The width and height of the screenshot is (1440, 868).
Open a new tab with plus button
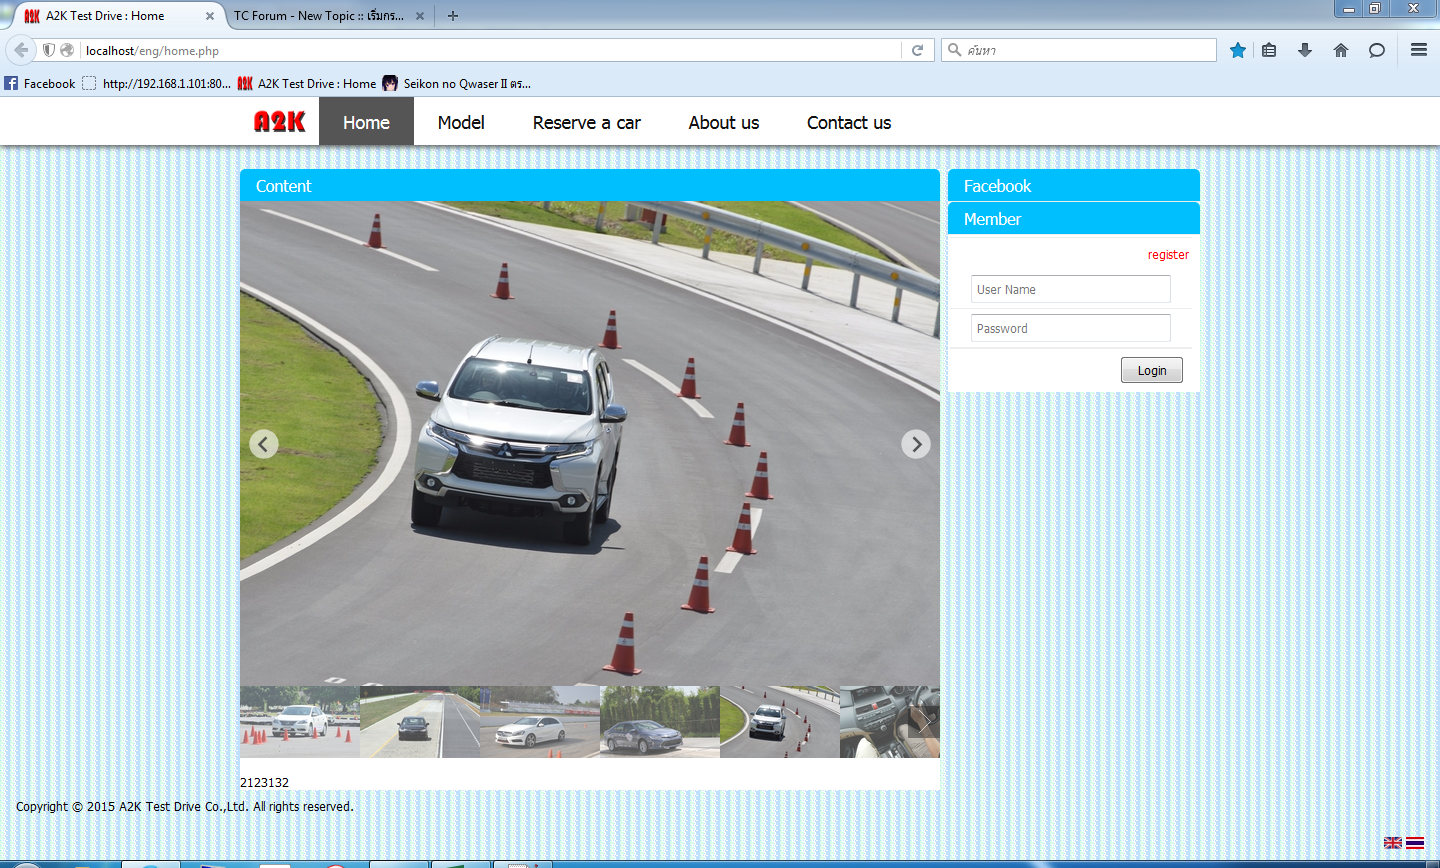(x=453, y=16)
